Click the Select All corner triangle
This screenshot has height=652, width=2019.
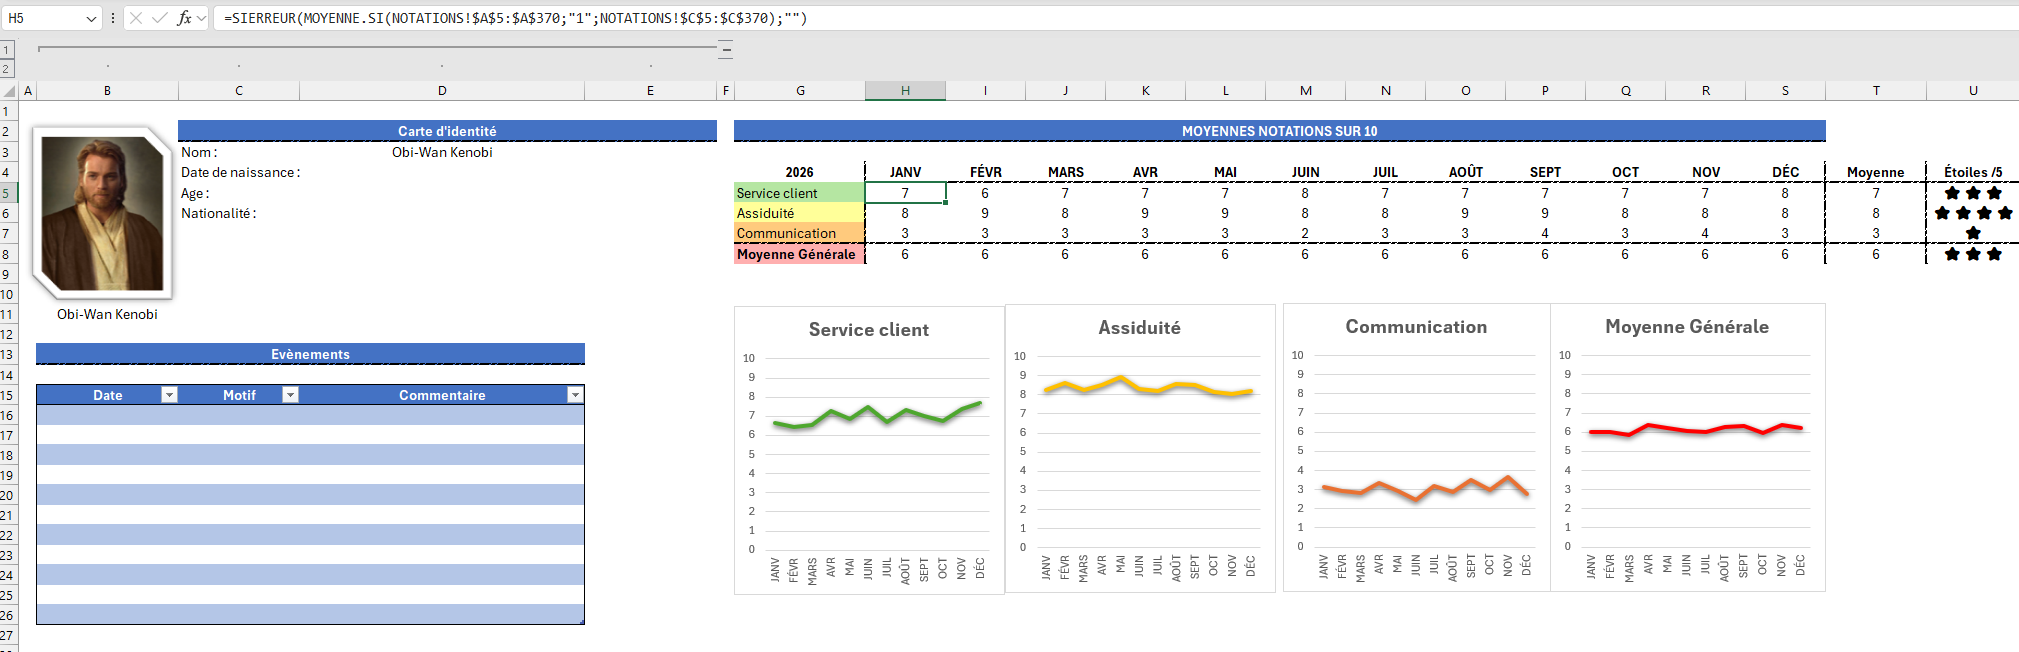click(9, 91)
